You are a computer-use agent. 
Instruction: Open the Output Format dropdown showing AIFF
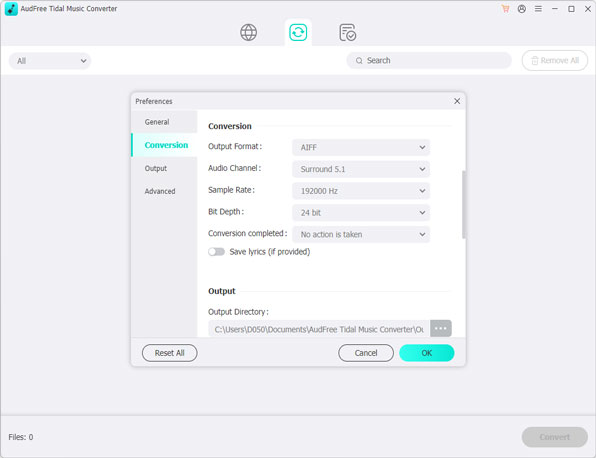tap(361, 147)
